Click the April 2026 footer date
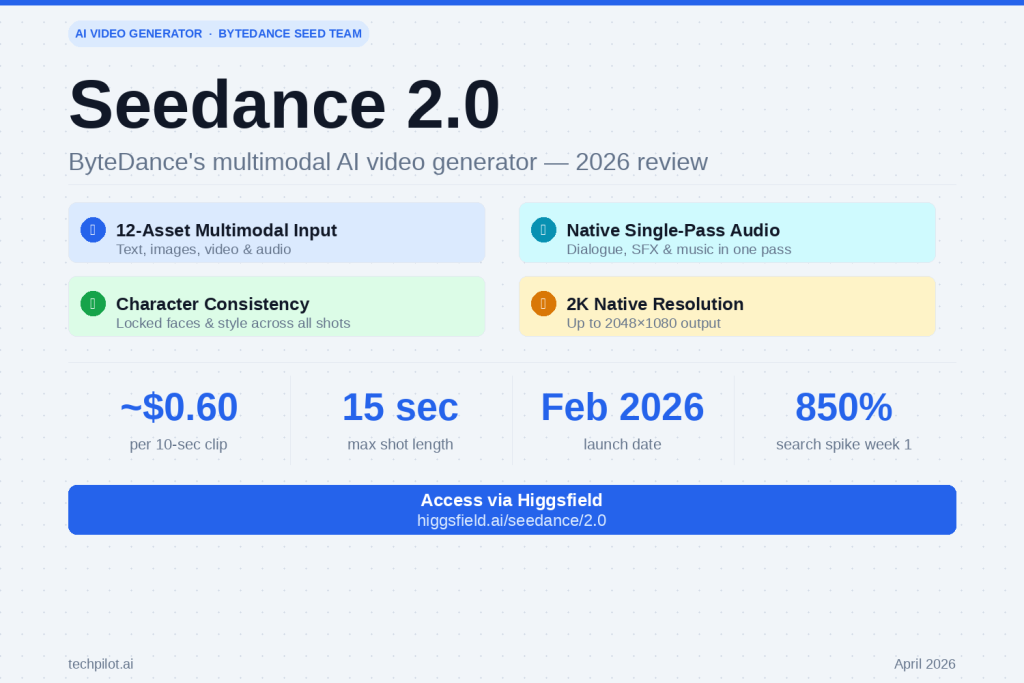 point(924,664)
